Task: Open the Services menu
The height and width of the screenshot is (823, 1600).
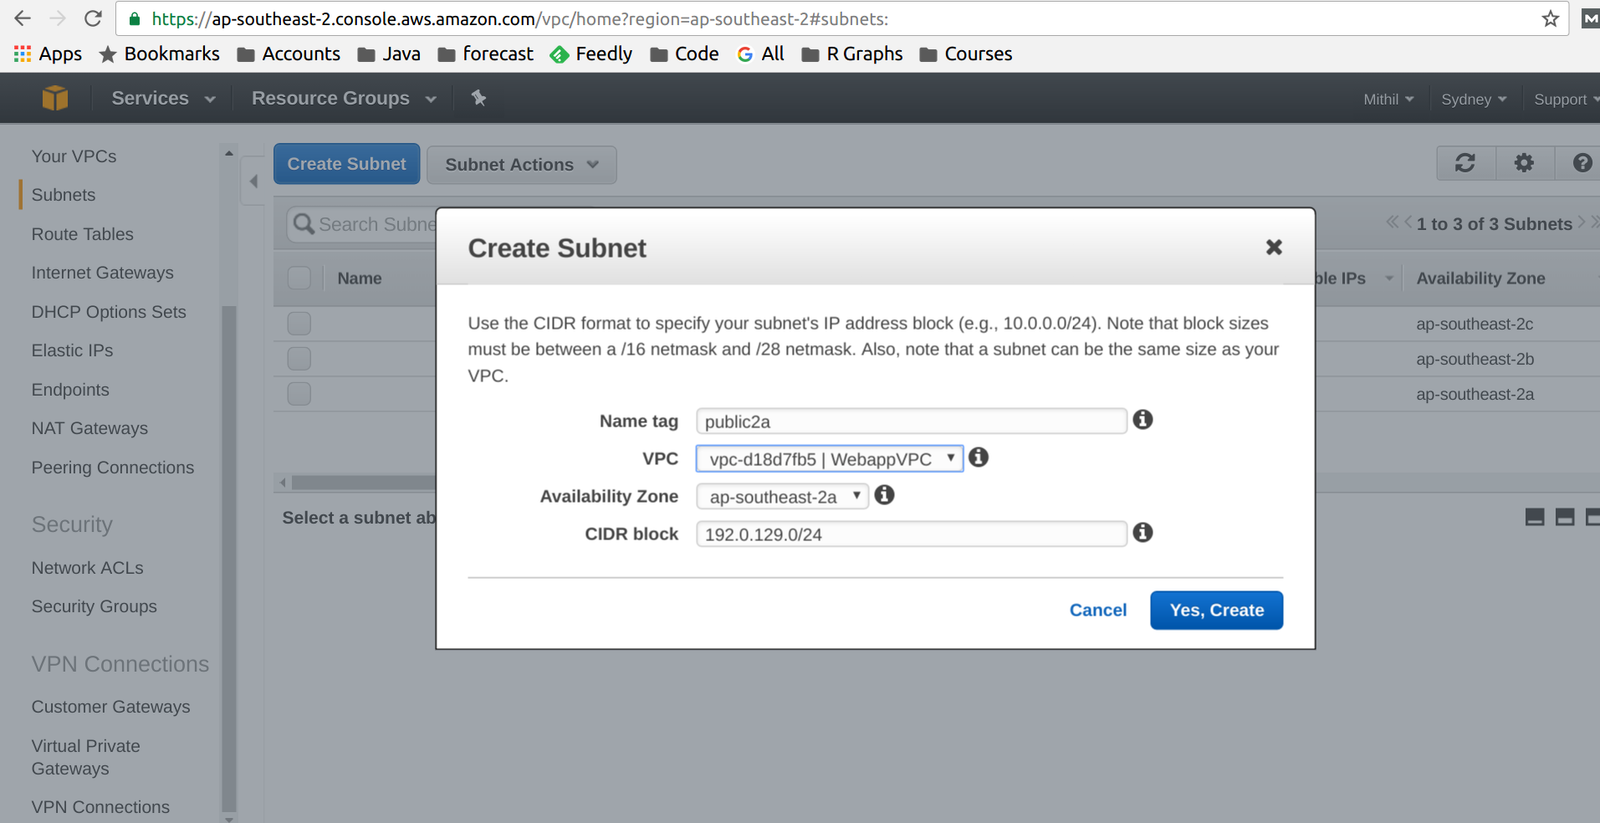Action: (x=163, y=98)
